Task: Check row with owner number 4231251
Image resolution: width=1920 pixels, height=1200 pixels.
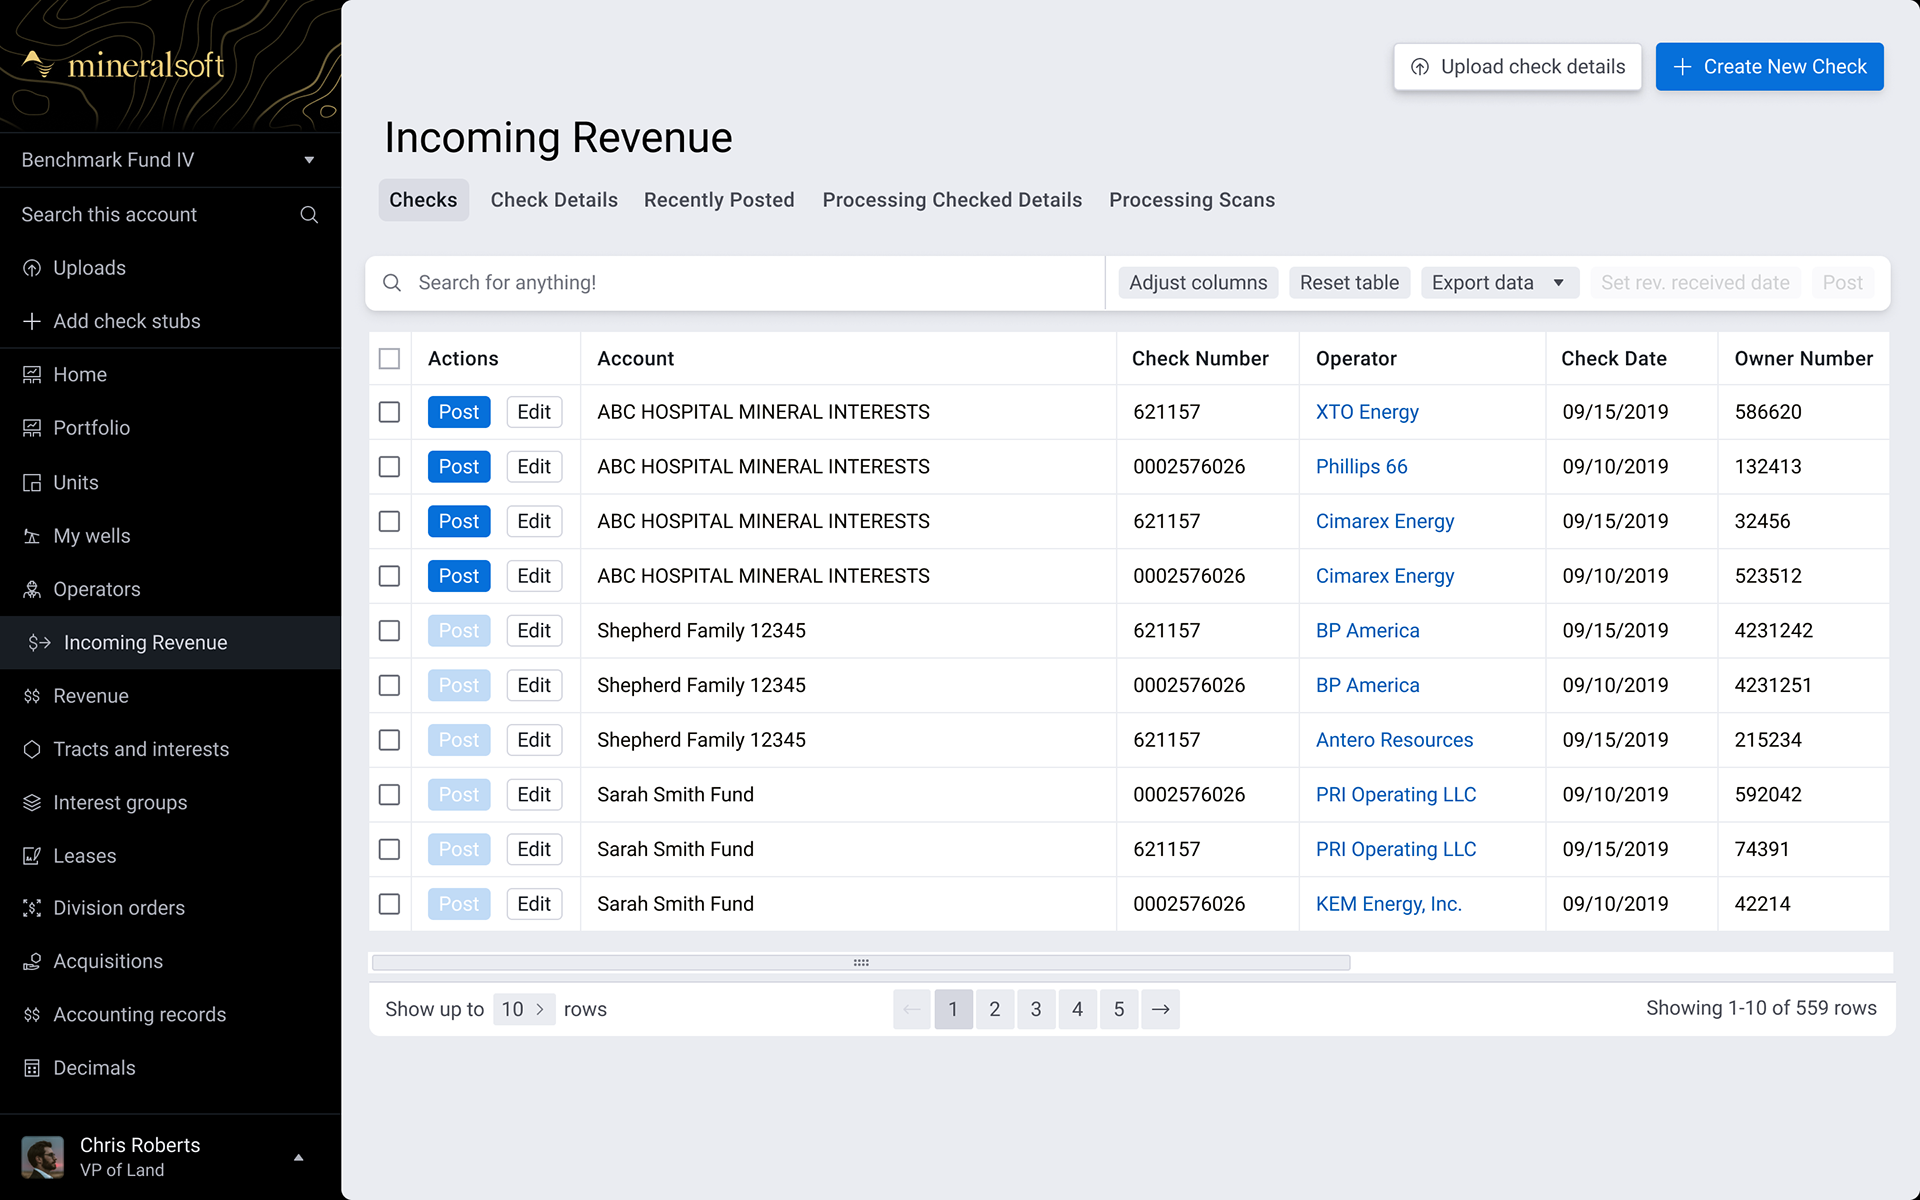Action: click(390, 685)
